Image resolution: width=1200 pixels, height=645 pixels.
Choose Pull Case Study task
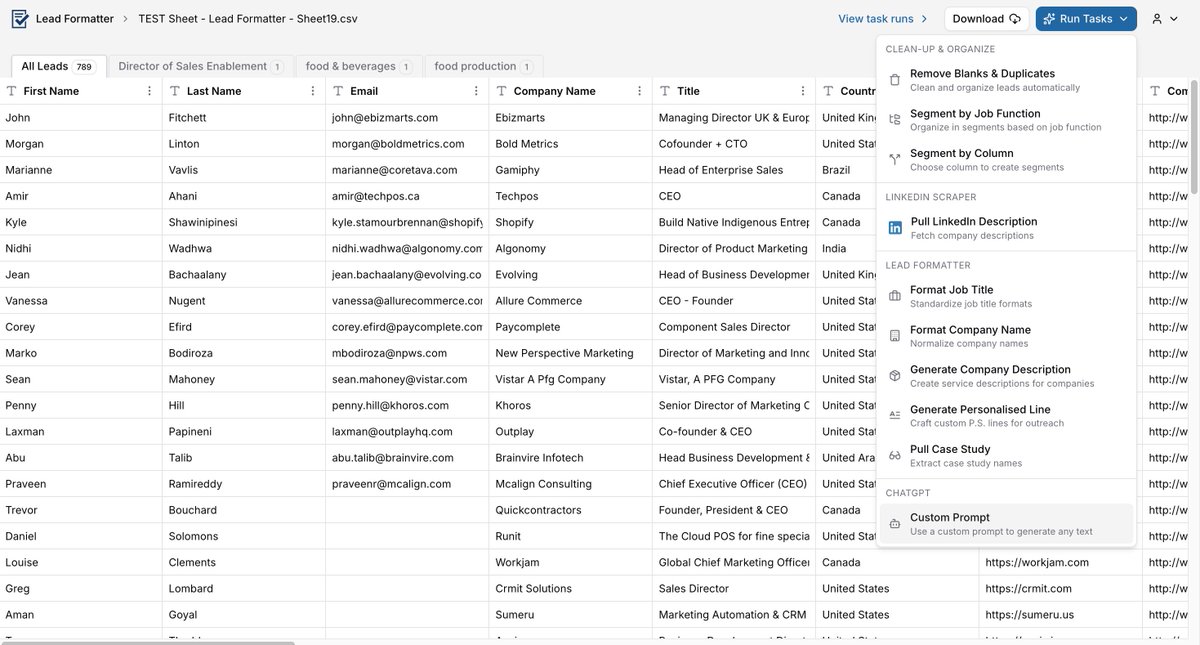click(1006, 456)
